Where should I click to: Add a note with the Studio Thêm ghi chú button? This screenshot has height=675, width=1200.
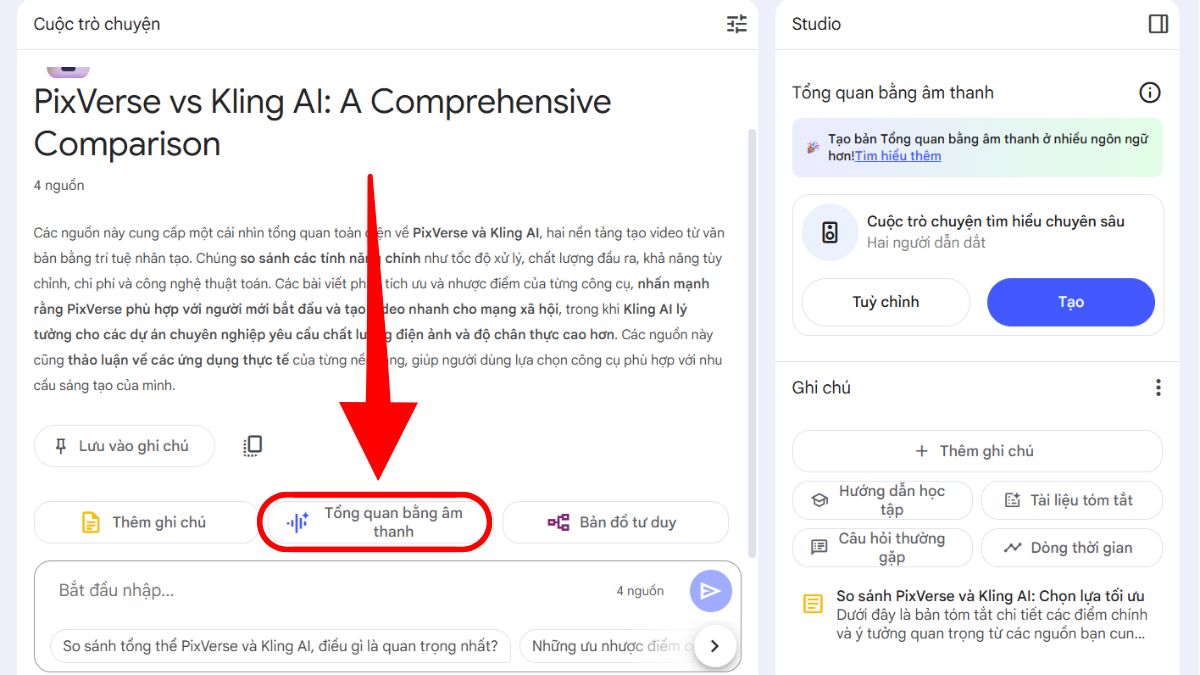click(977, 451)
